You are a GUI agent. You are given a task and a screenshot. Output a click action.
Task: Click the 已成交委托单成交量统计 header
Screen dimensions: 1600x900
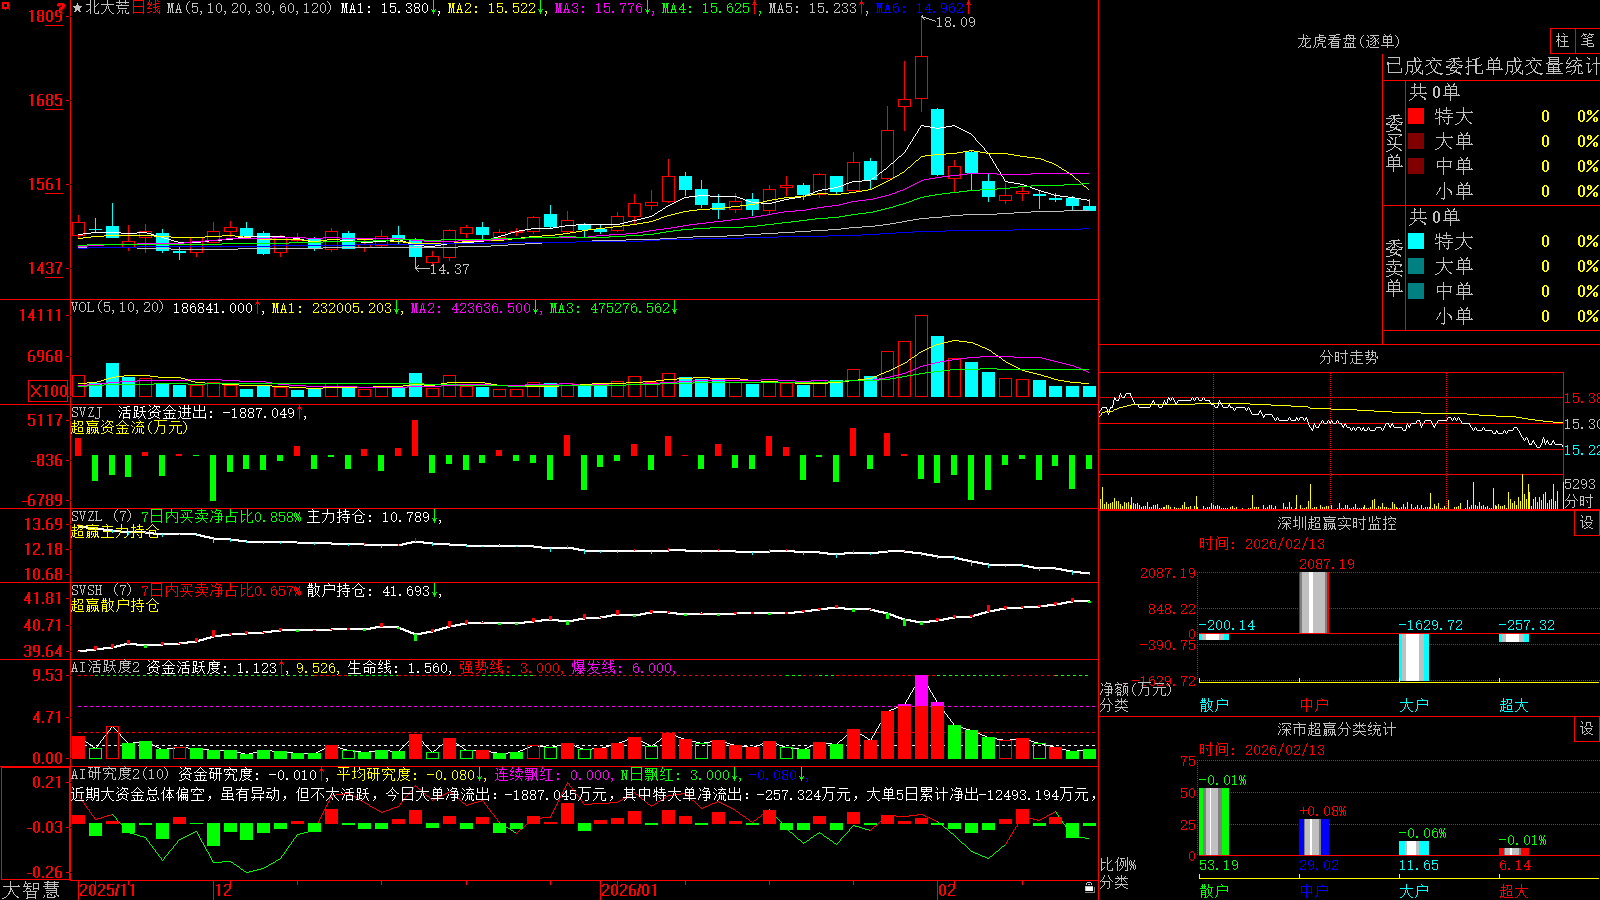pos(1492,66)
